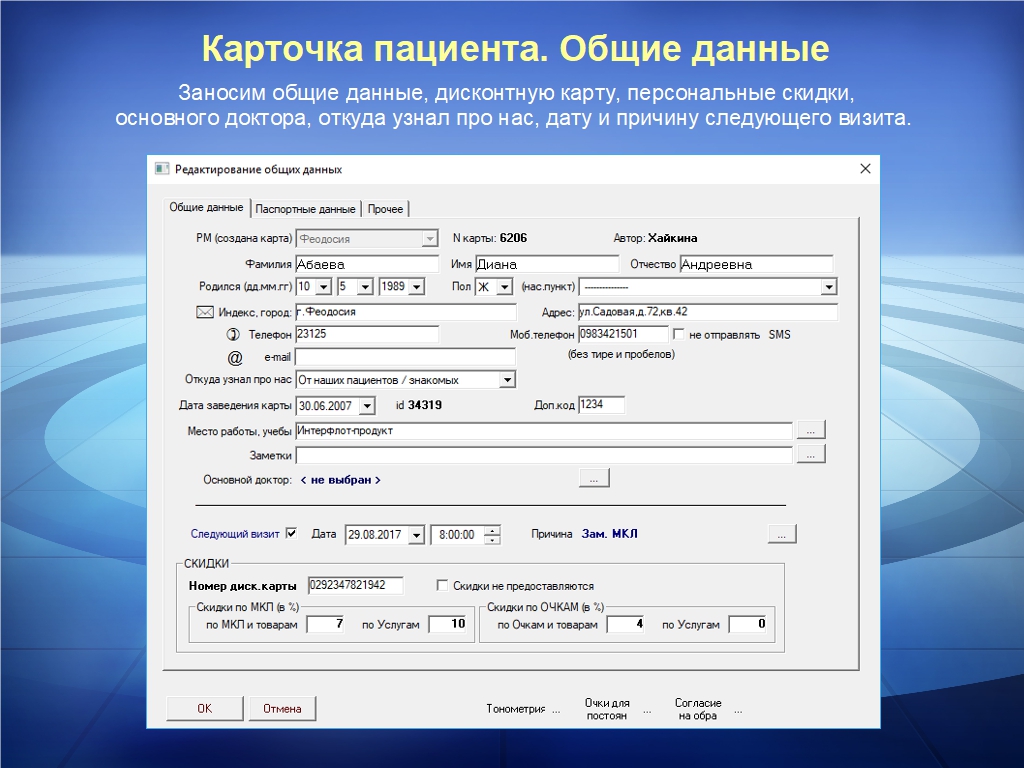Uncheck the Следующий визит checkbox
The width and height of the screenshot is (1024, 768).
coord(292,534)
